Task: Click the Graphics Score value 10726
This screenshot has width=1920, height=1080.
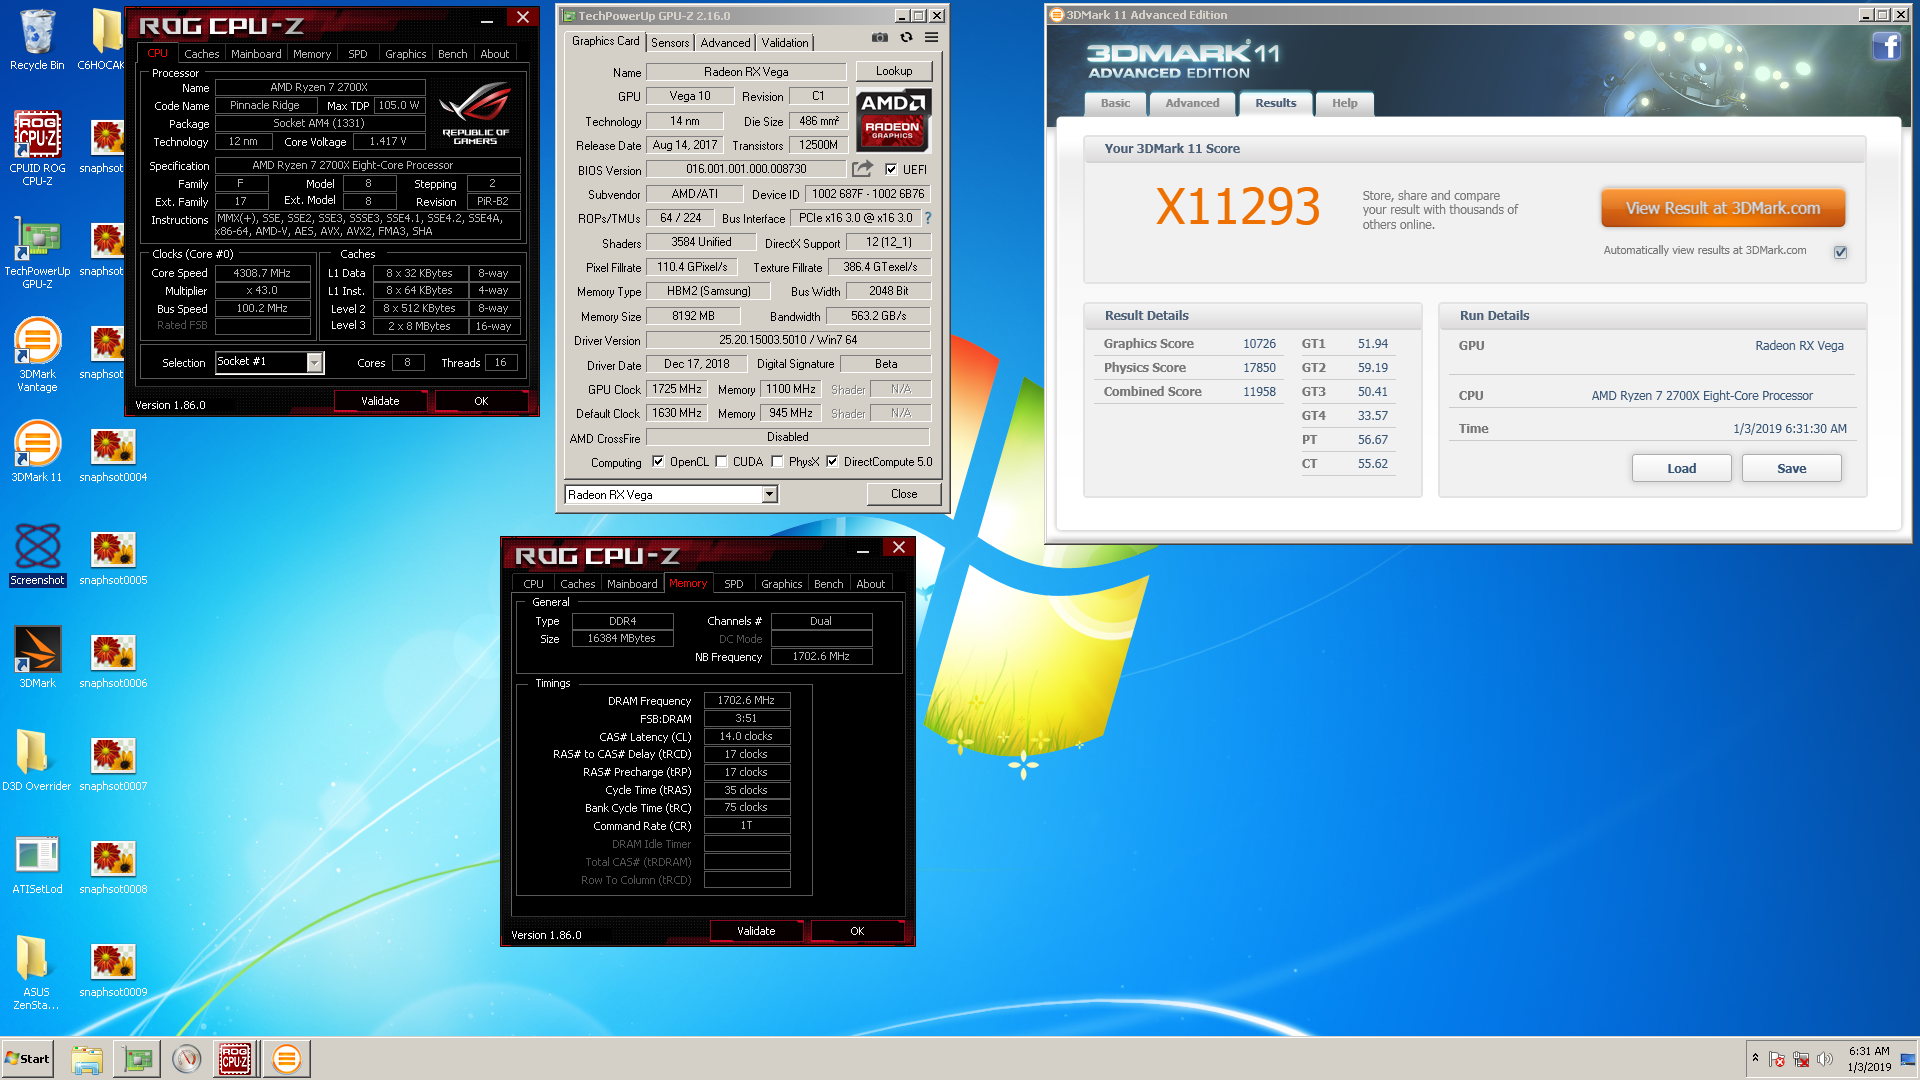Action: [x=1259, y=344]
